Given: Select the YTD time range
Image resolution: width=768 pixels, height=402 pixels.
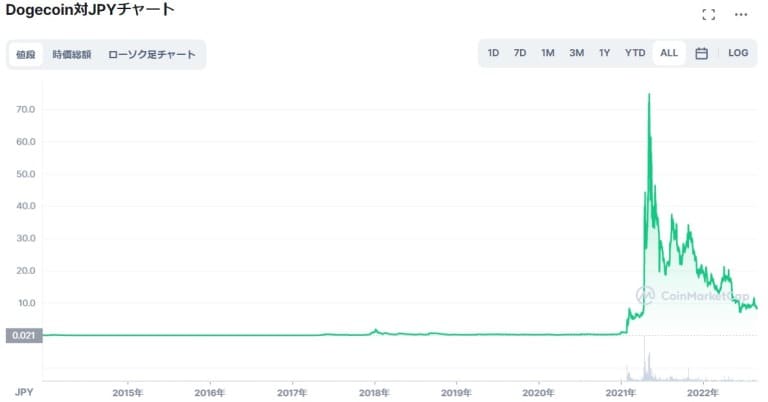Looking at the screenshot, I should coord(635,53).
